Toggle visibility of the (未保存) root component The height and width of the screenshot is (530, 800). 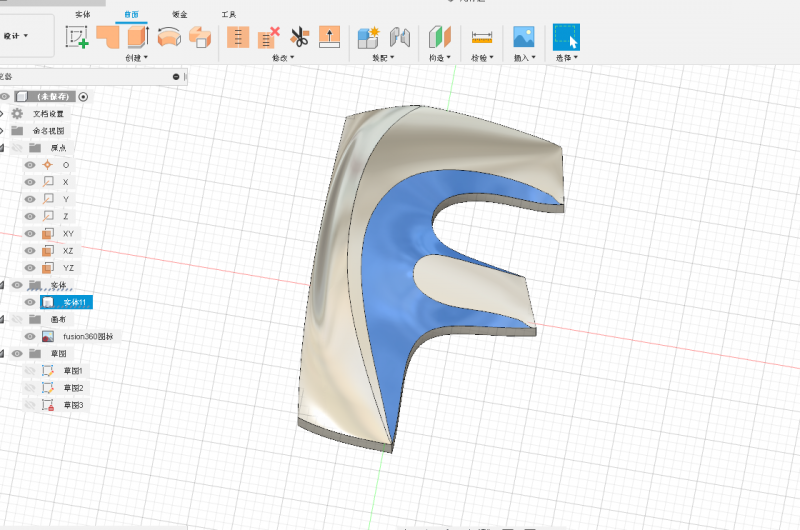click(x=5, y=96)
